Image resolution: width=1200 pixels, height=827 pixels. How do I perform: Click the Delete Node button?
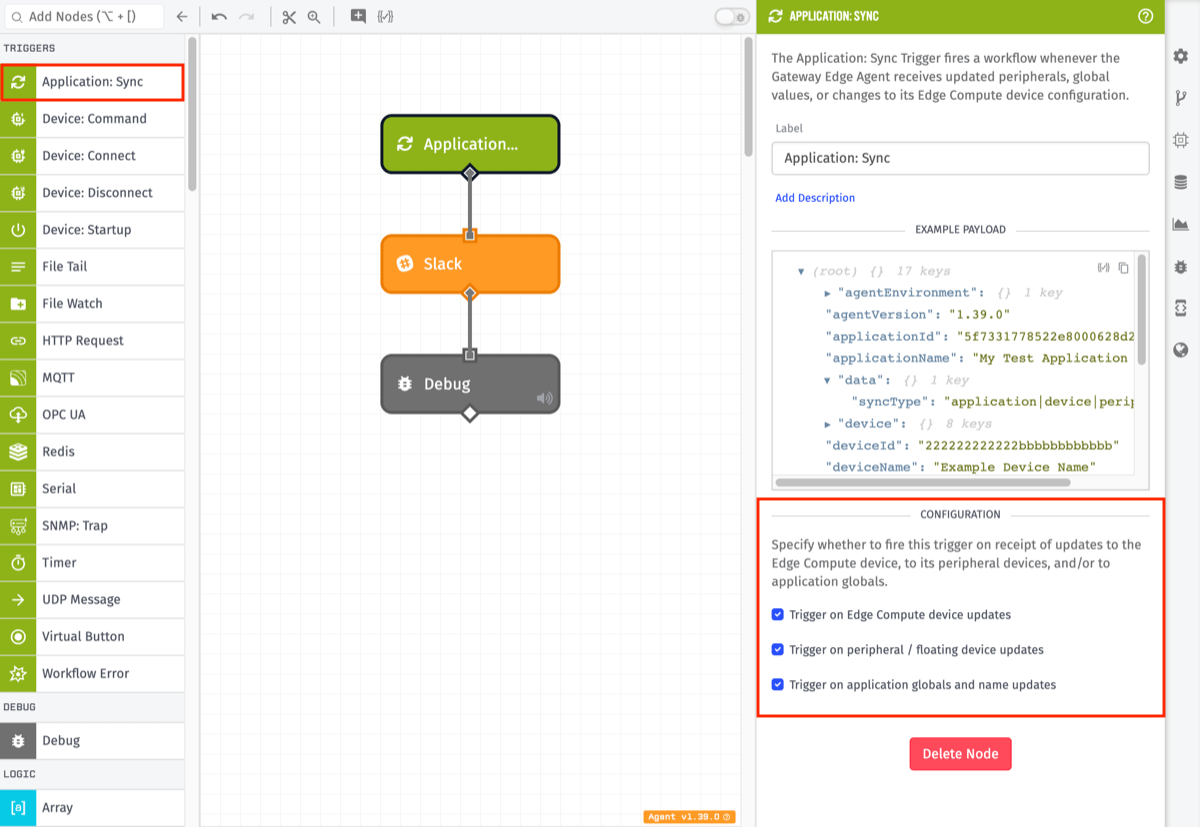(960, 754)
